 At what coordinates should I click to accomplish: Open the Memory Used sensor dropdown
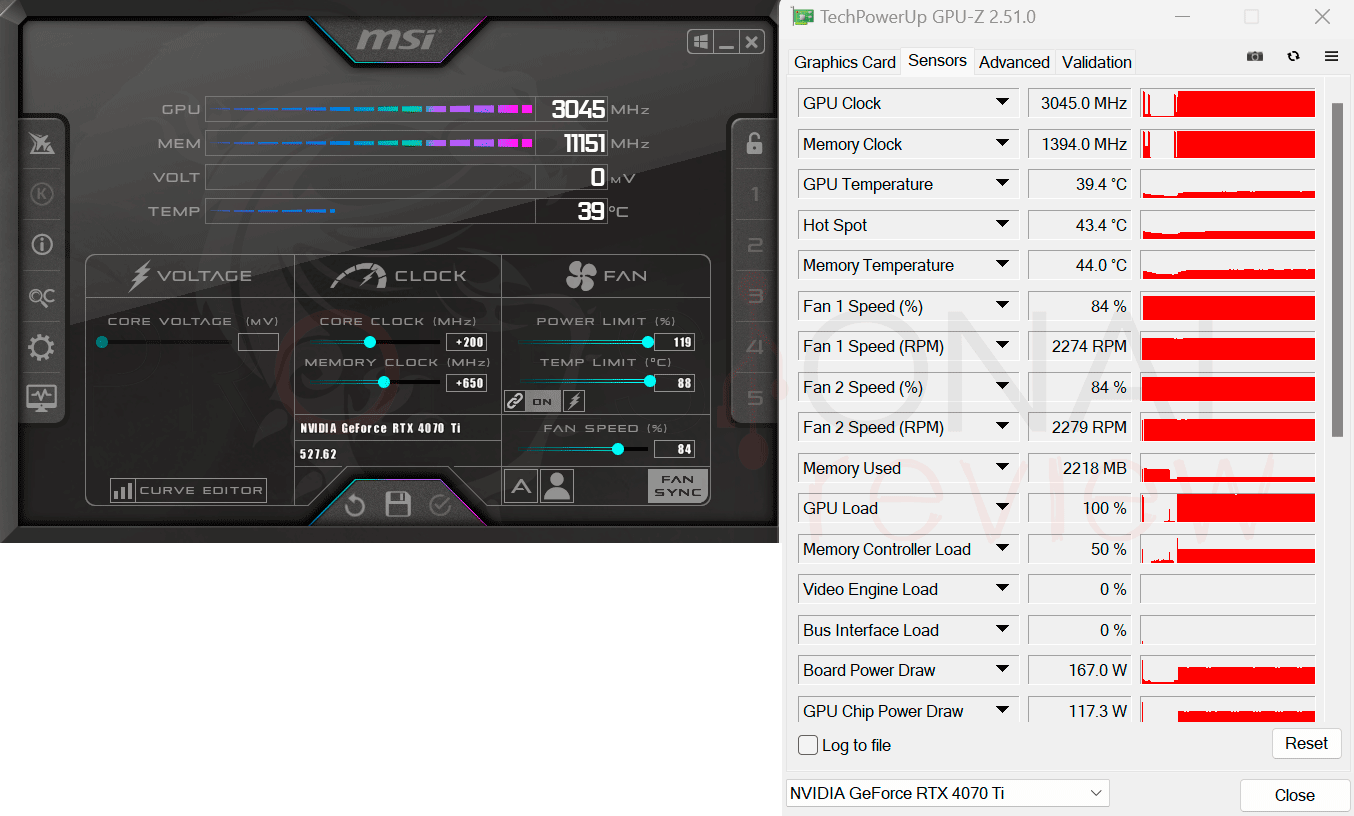tap(1002, 467)
